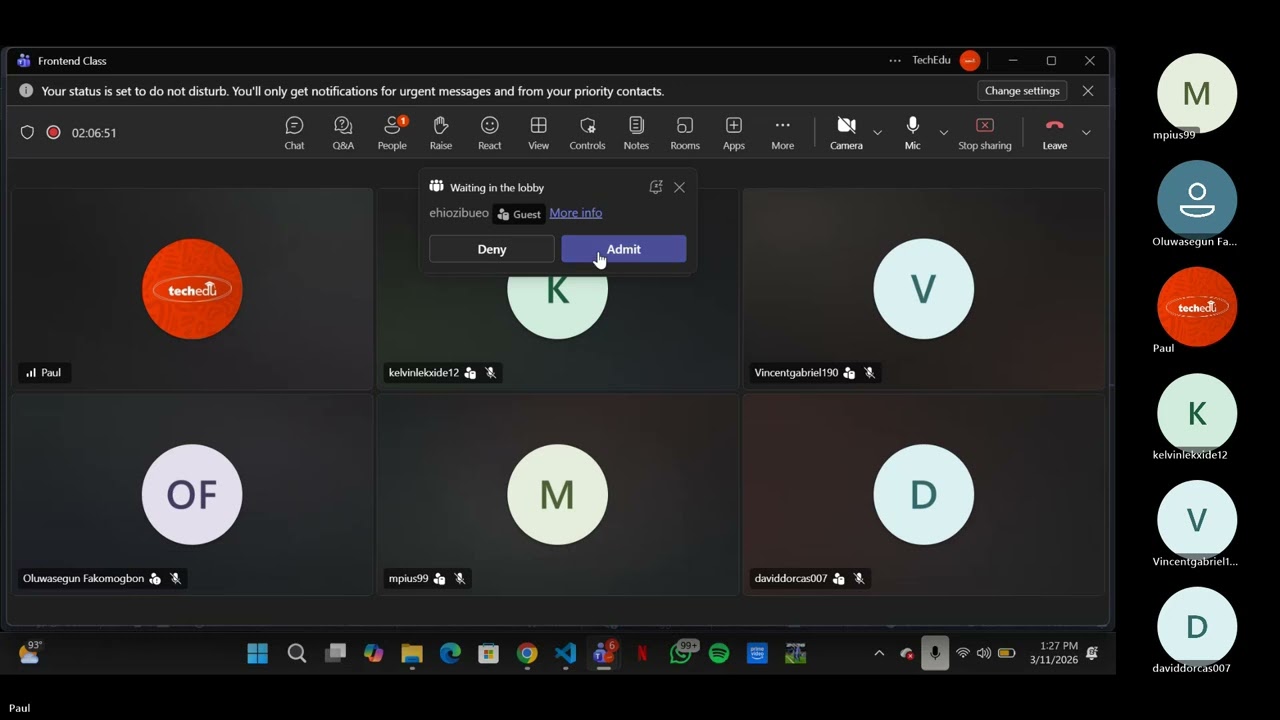The width and height of the screenshot is (1280, 720).
Task: Open Copilot from the taskbar
Action: pyautogui.click(x=373, y=654)
